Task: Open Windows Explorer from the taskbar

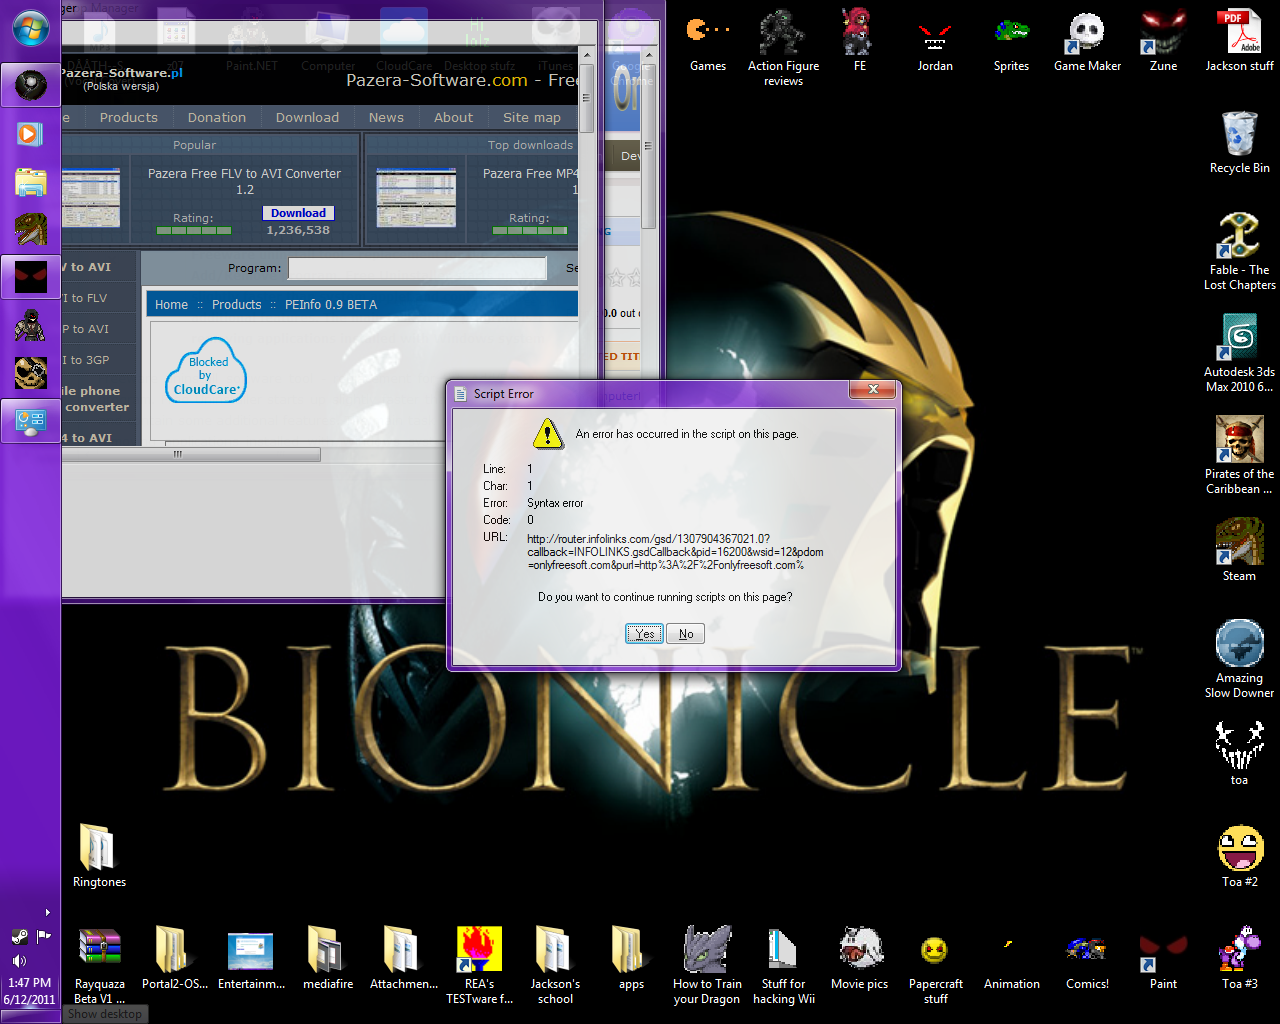Action: coord(30,181)
